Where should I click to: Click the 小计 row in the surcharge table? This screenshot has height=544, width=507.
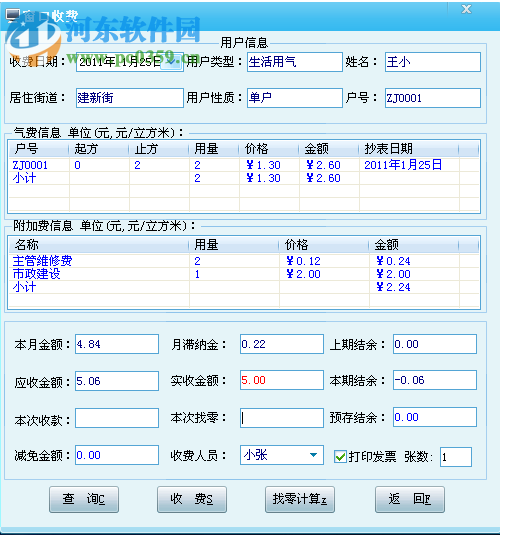coord(243,287)
